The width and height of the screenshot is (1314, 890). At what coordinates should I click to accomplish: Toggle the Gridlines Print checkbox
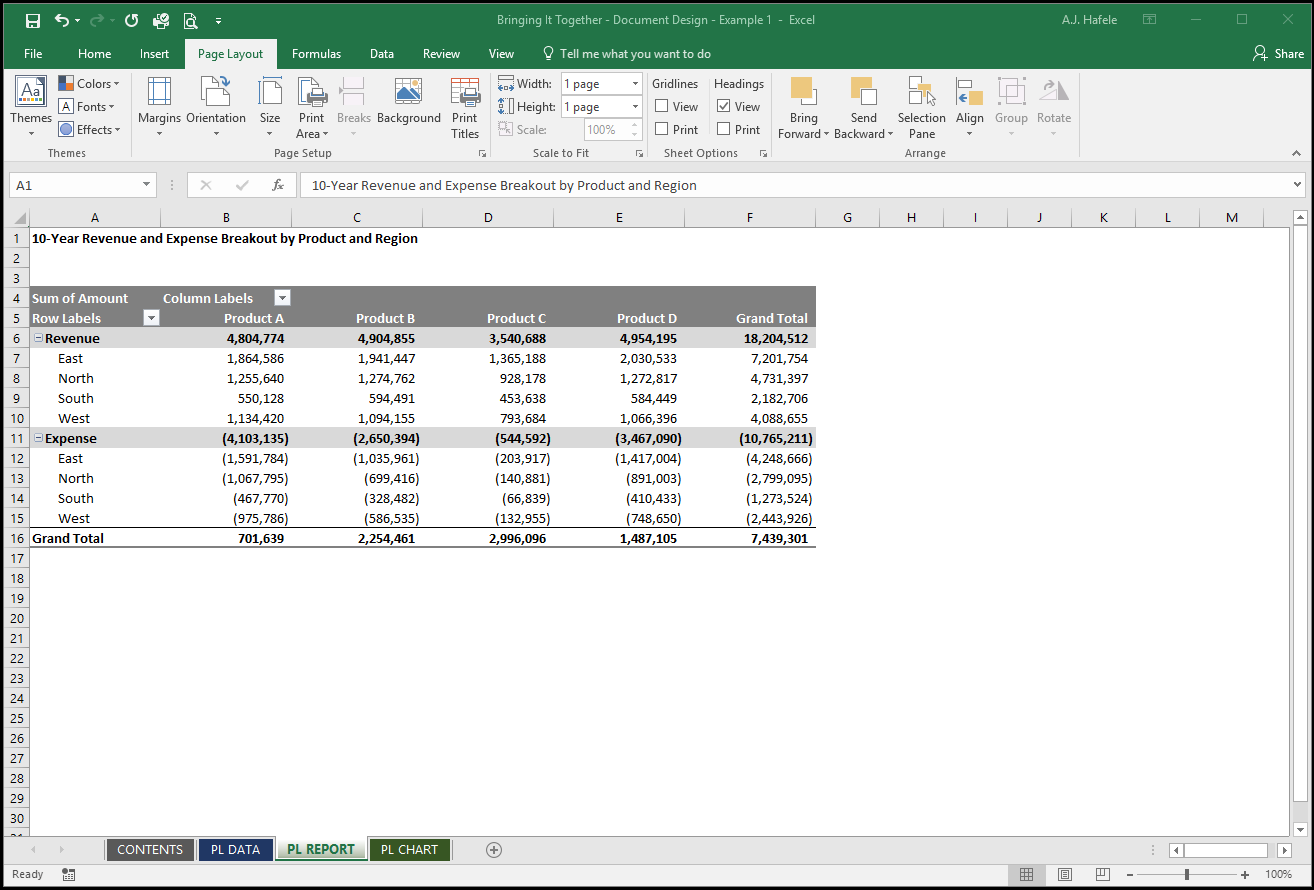(662, 129)
